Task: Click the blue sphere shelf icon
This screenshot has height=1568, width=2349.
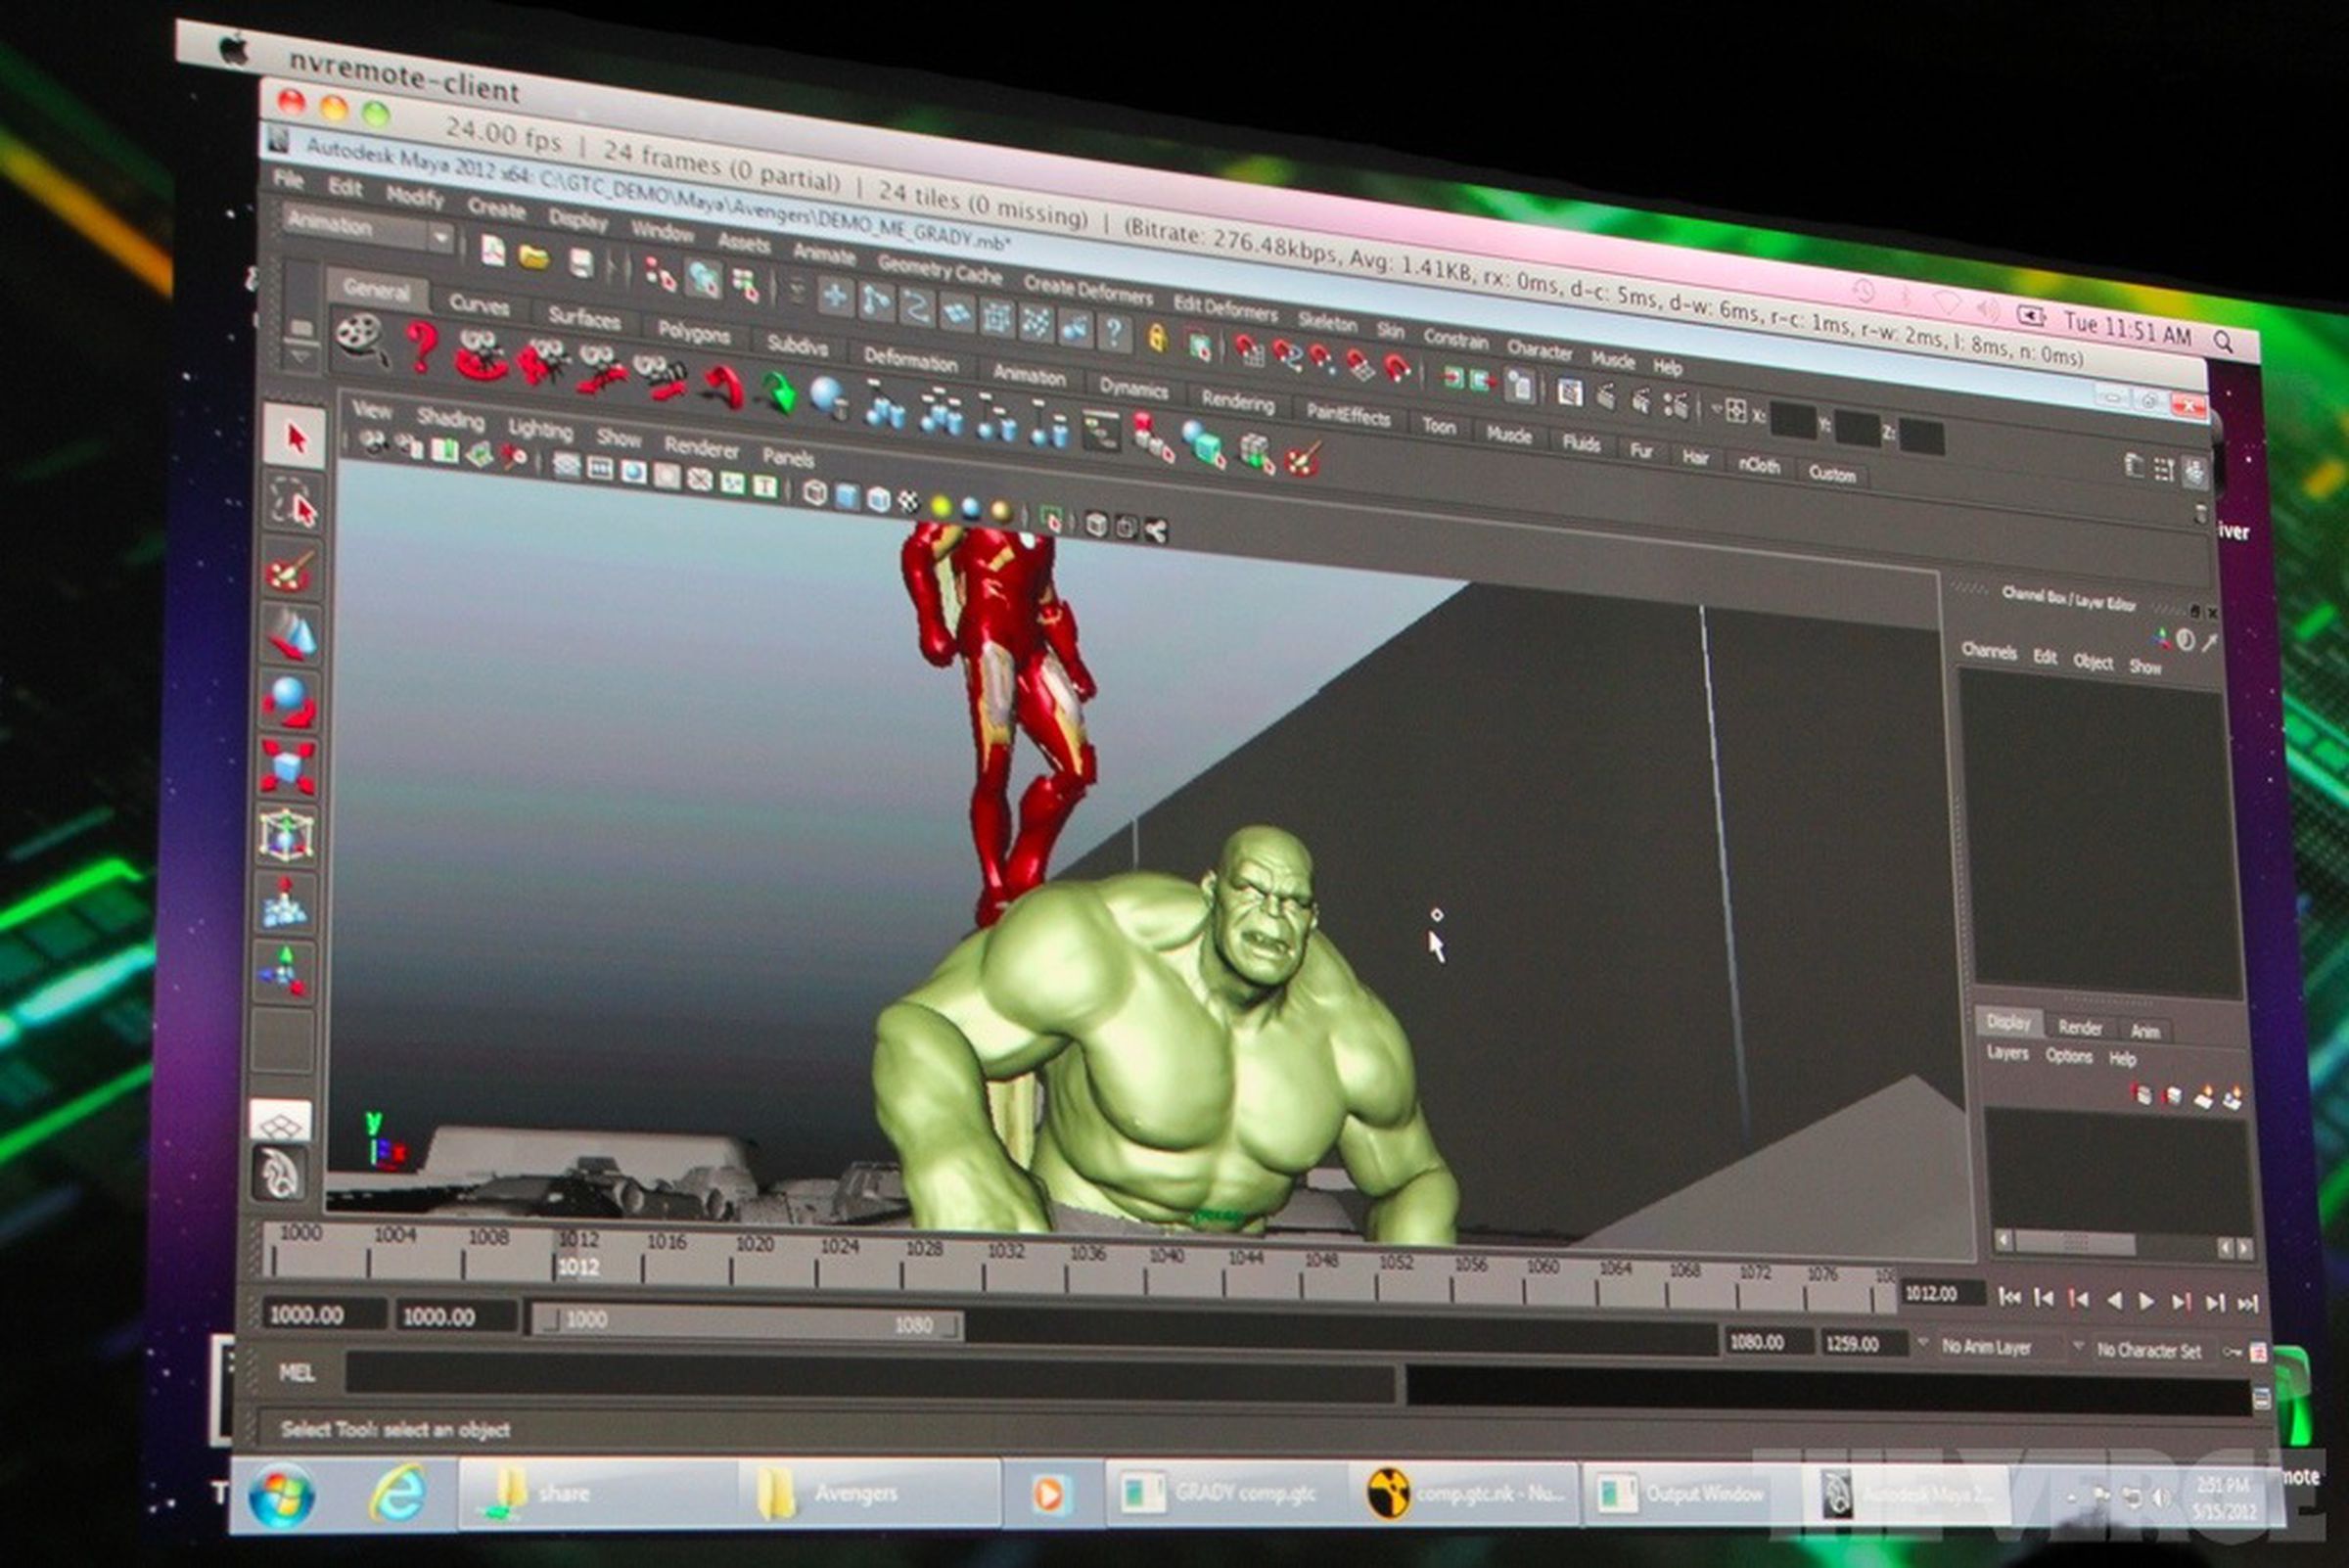Action: [x=829, y=398]
